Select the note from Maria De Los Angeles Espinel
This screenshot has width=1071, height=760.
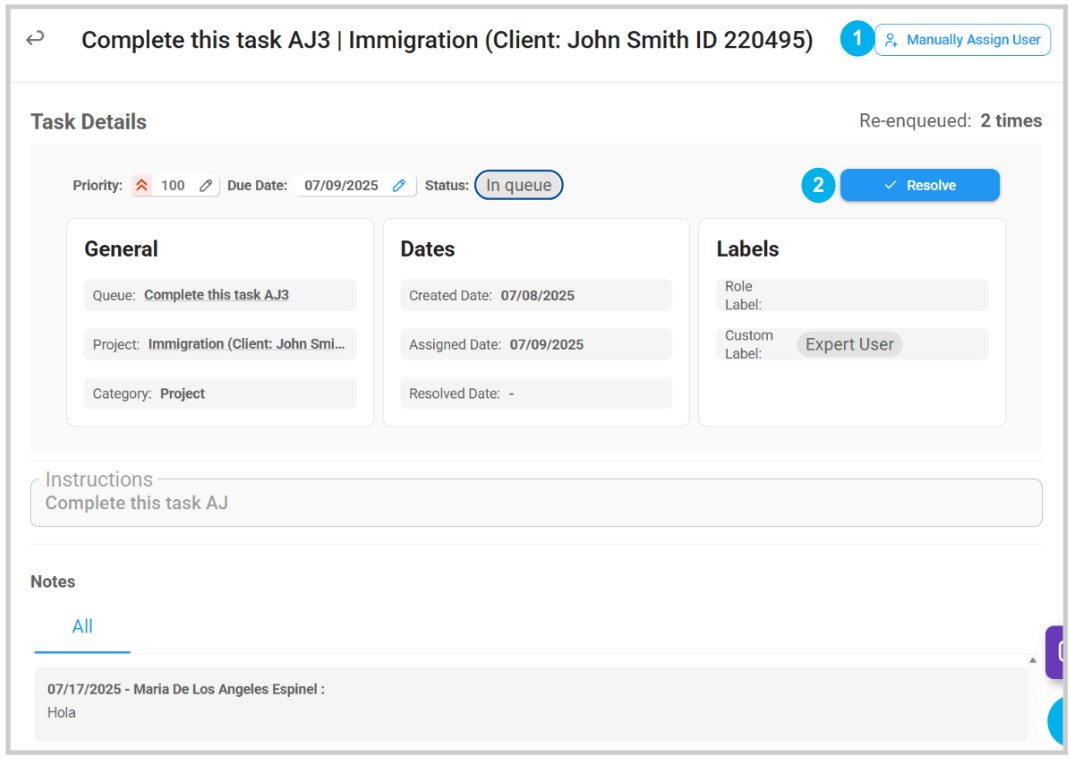click(530, 701)
